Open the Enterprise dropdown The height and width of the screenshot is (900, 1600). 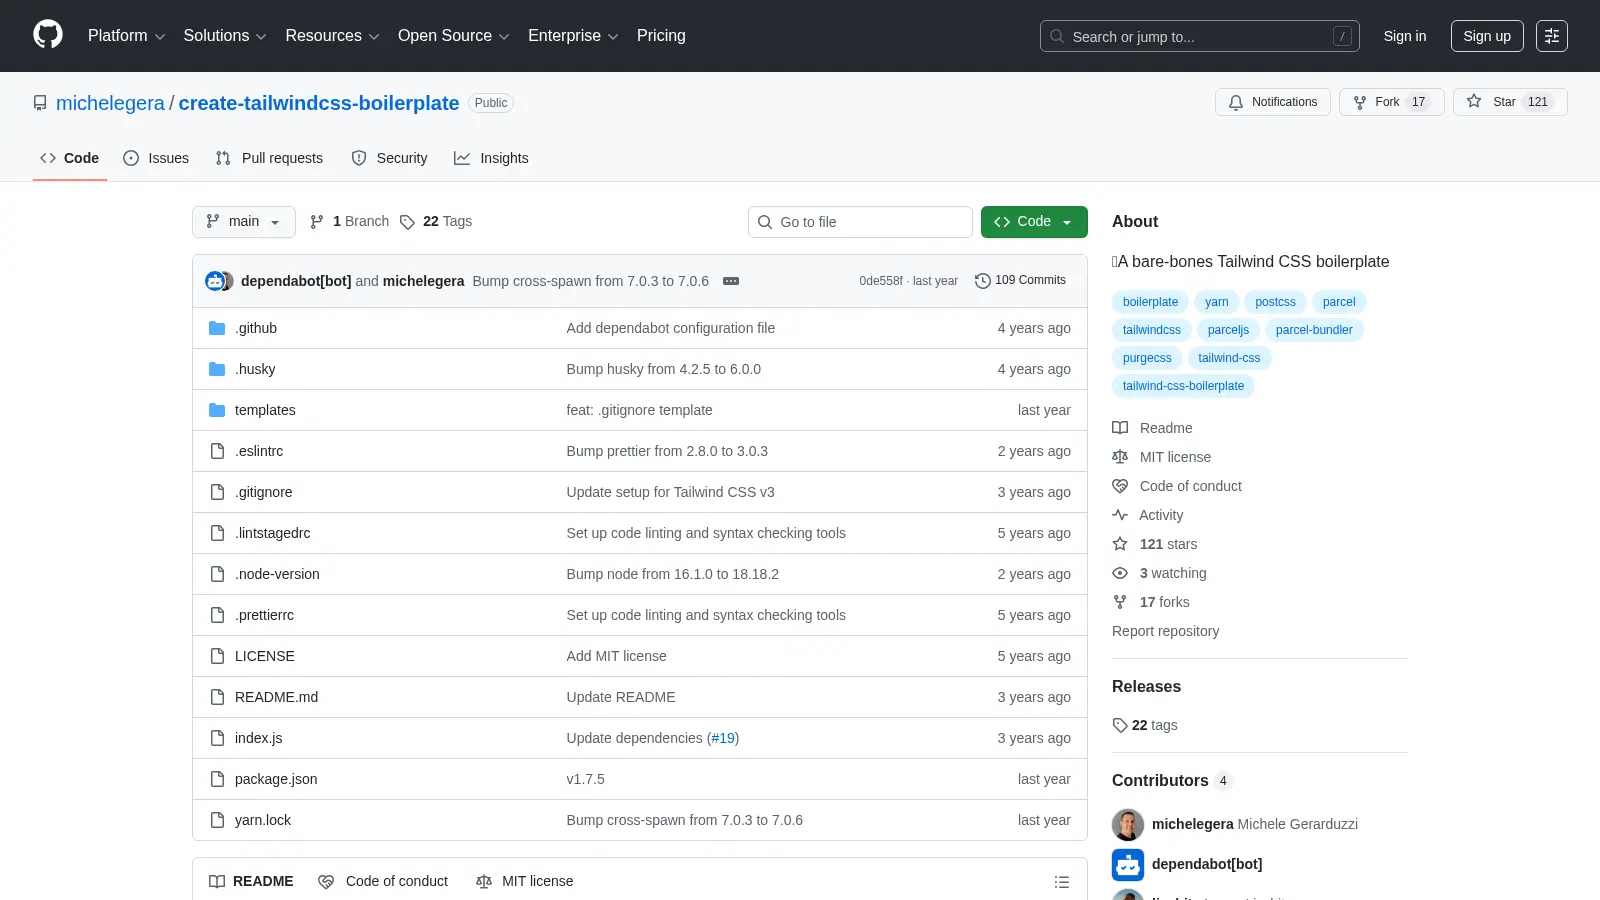(x=573, y=36)
